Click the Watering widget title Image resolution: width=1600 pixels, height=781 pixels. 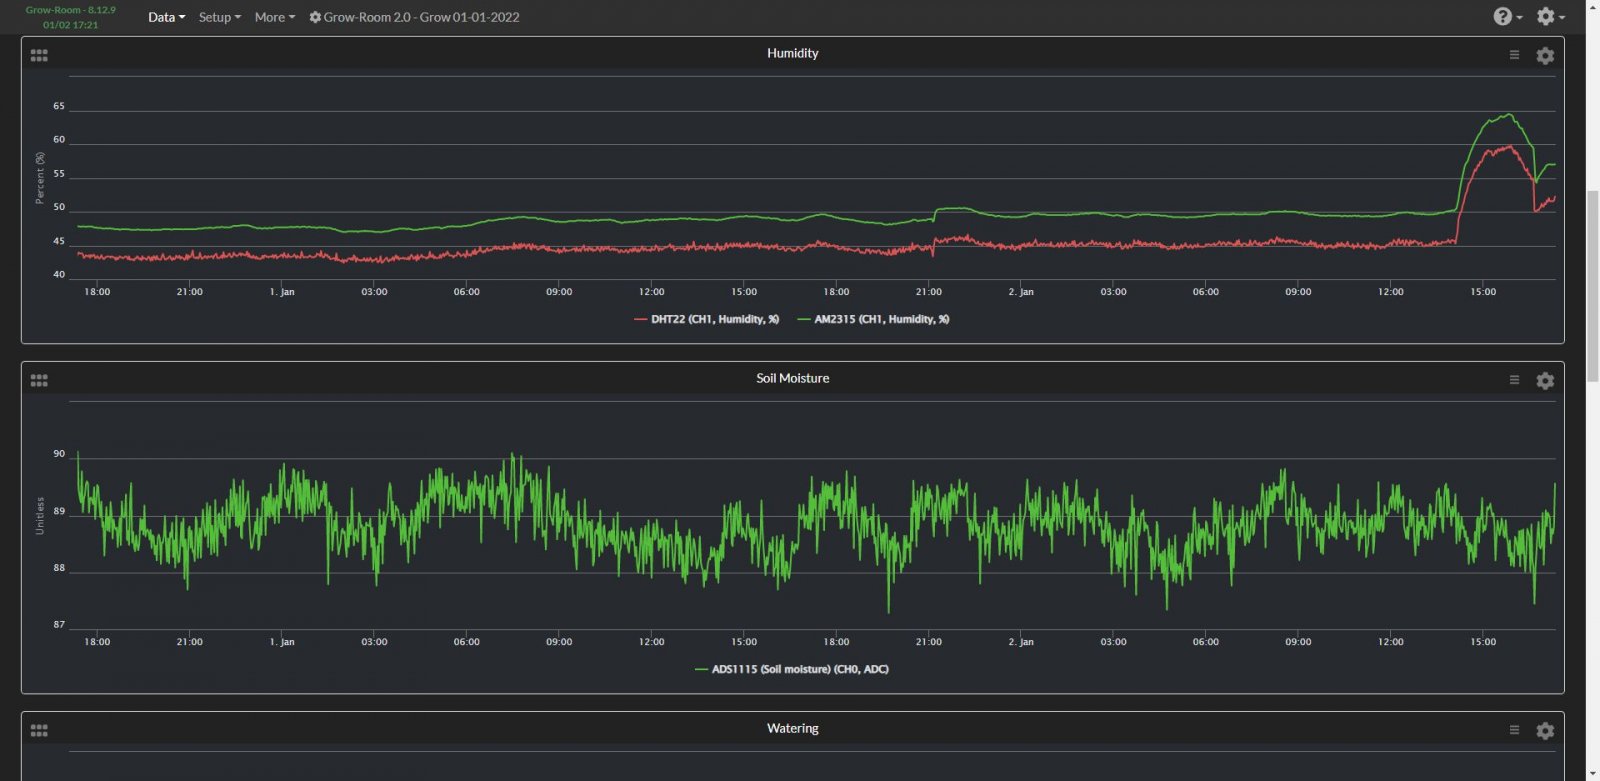[x=792, y=728]
